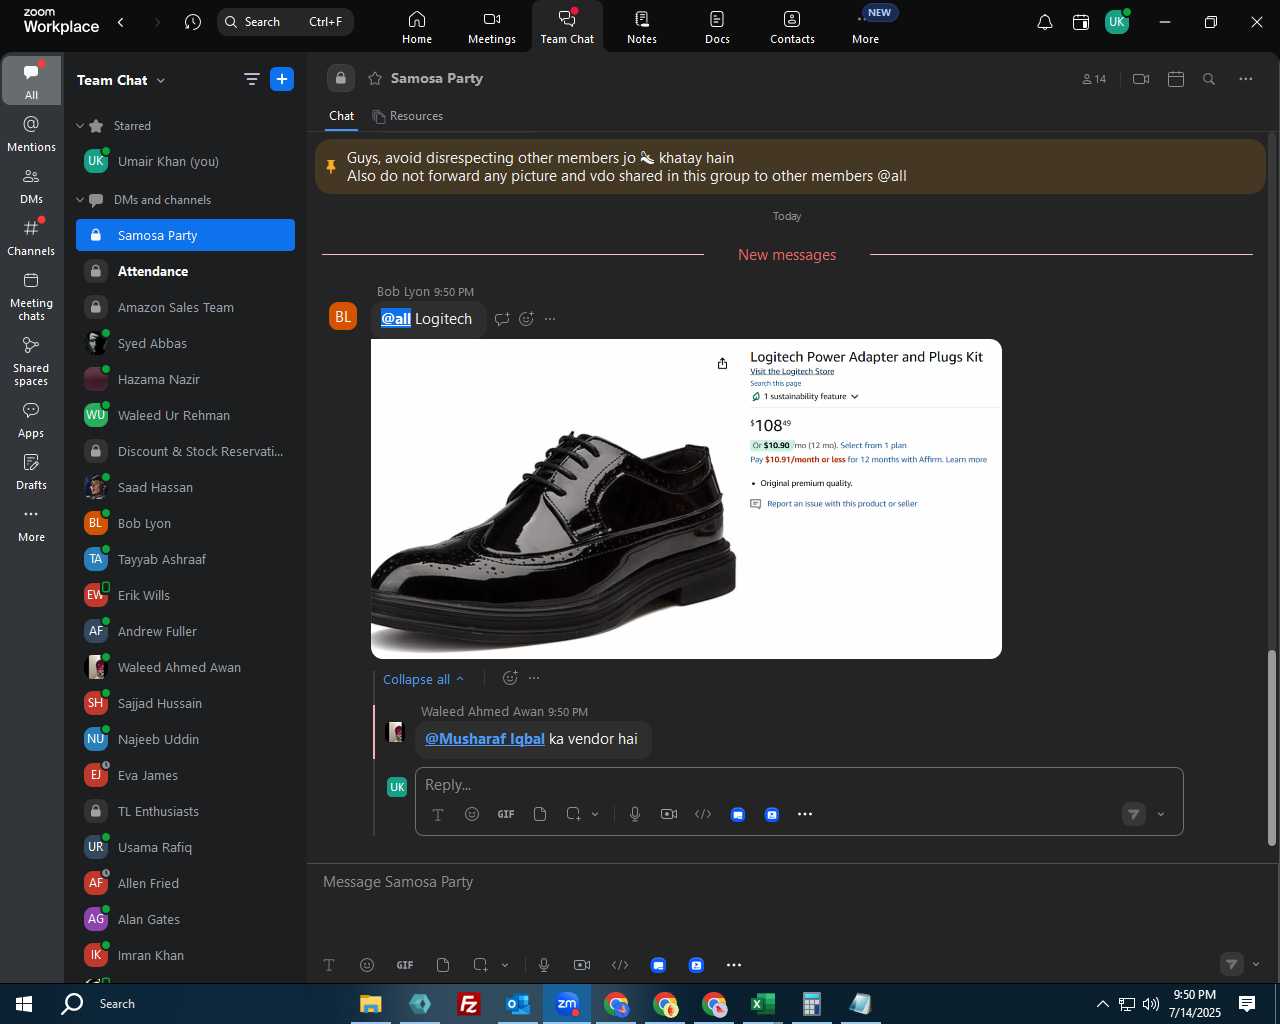1280x1024 pixels.
Task: Open Apps in the left sidebar
Action: coord(31,420)
